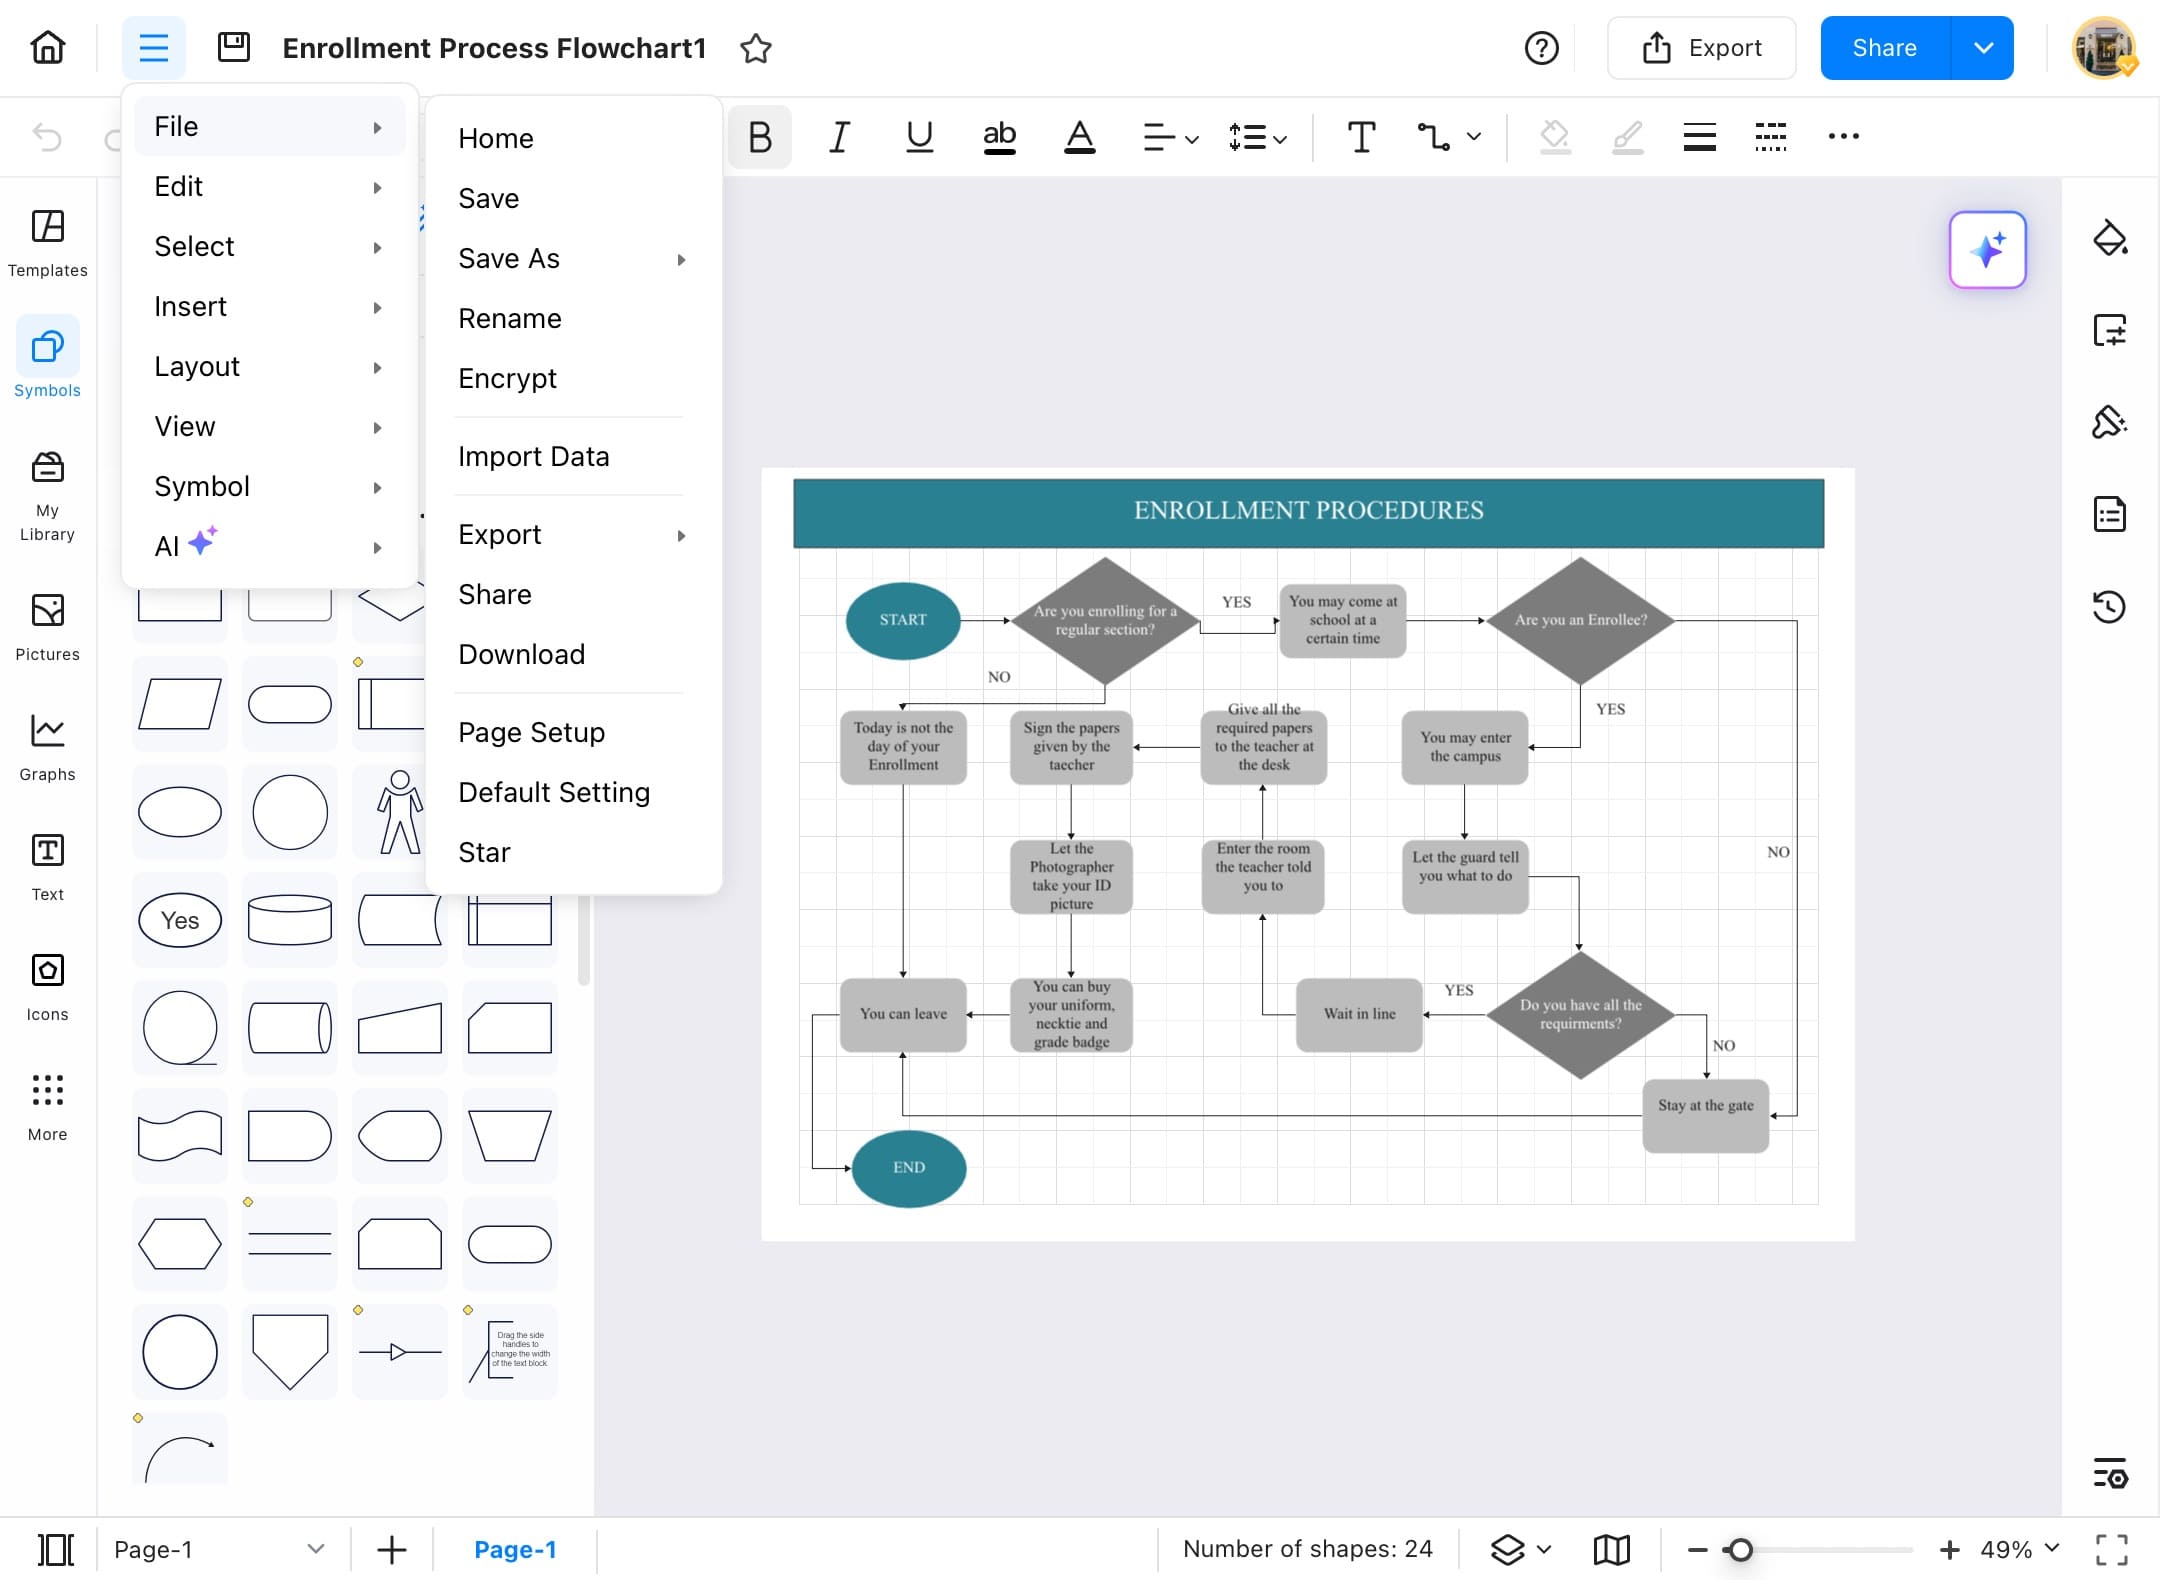Expand the Page-1 page selector dropdown
This screenshot has width=2160, height=1580.
click(x=315, y=1549)
